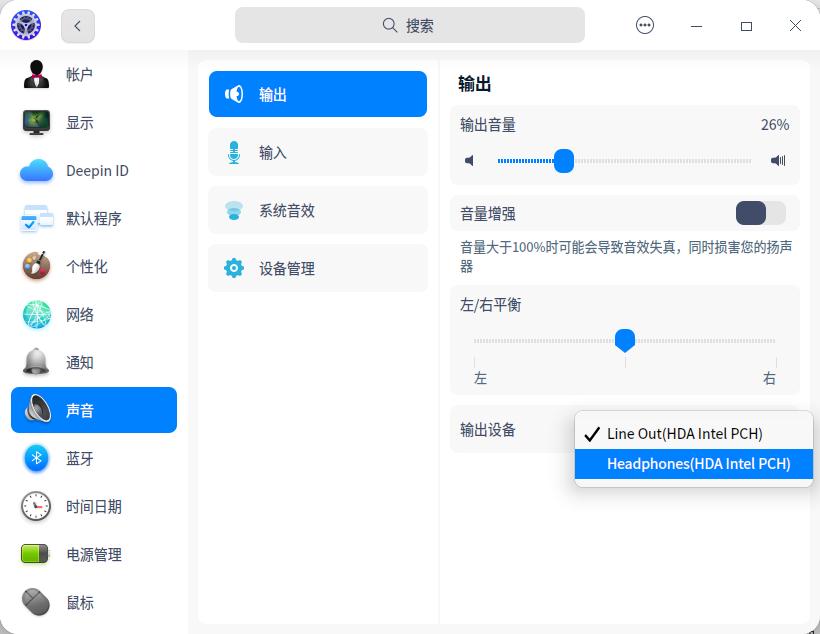
Task: Click the 电源管理 battery icon
Action: tap(34, 555)
